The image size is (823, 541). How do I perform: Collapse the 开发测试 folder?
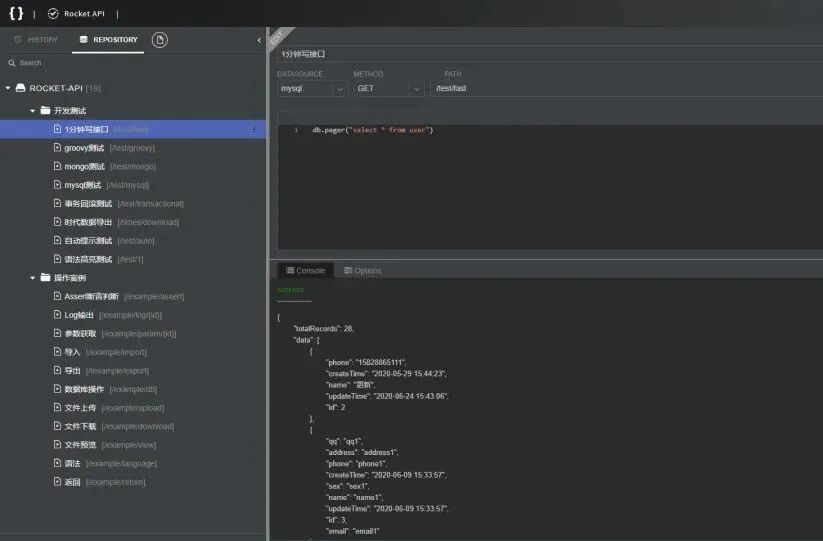(33, 111)
